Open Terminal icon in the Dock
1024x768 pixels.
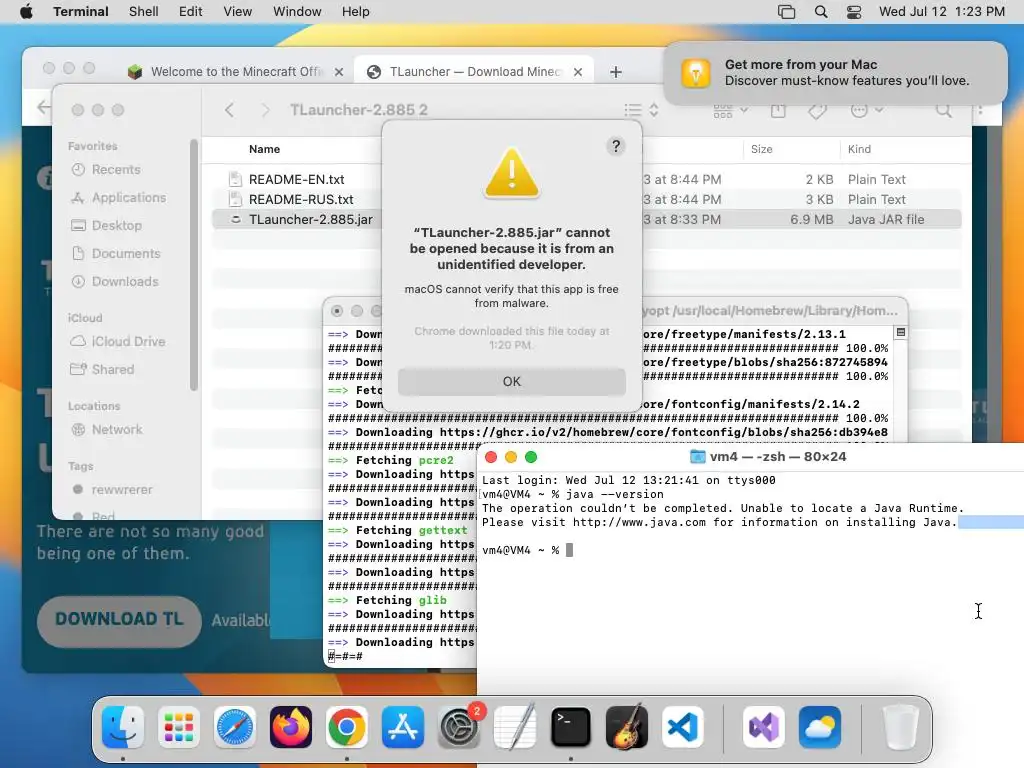pyautogui.click(x=571, y=727)
